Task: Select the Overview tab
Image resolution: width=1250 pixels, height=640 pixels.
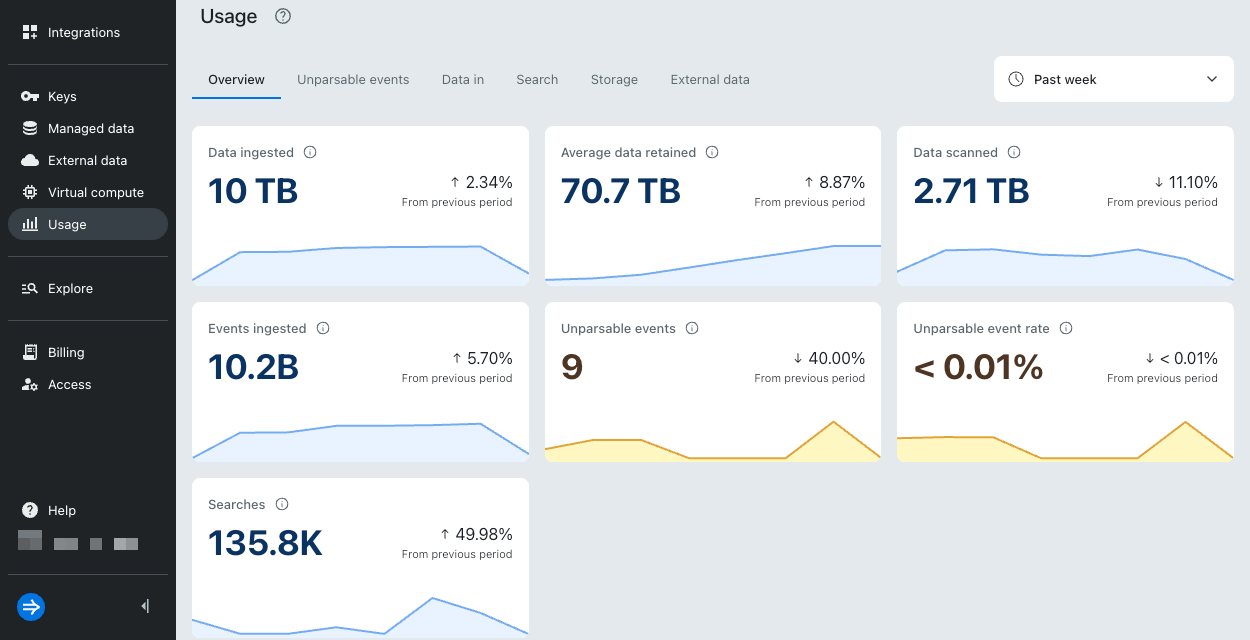Action: pyautogui.click(x=236, y=79)
